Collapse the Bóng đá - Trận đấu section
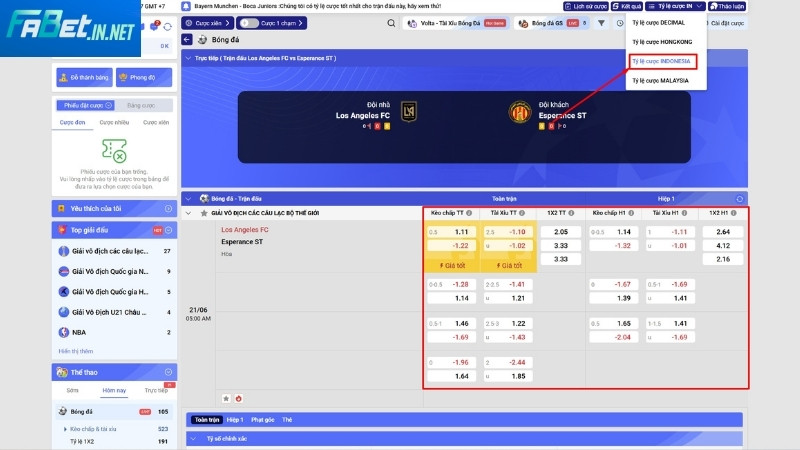The image size is (800, 450). pyautogui.click(x=188, y=199)
